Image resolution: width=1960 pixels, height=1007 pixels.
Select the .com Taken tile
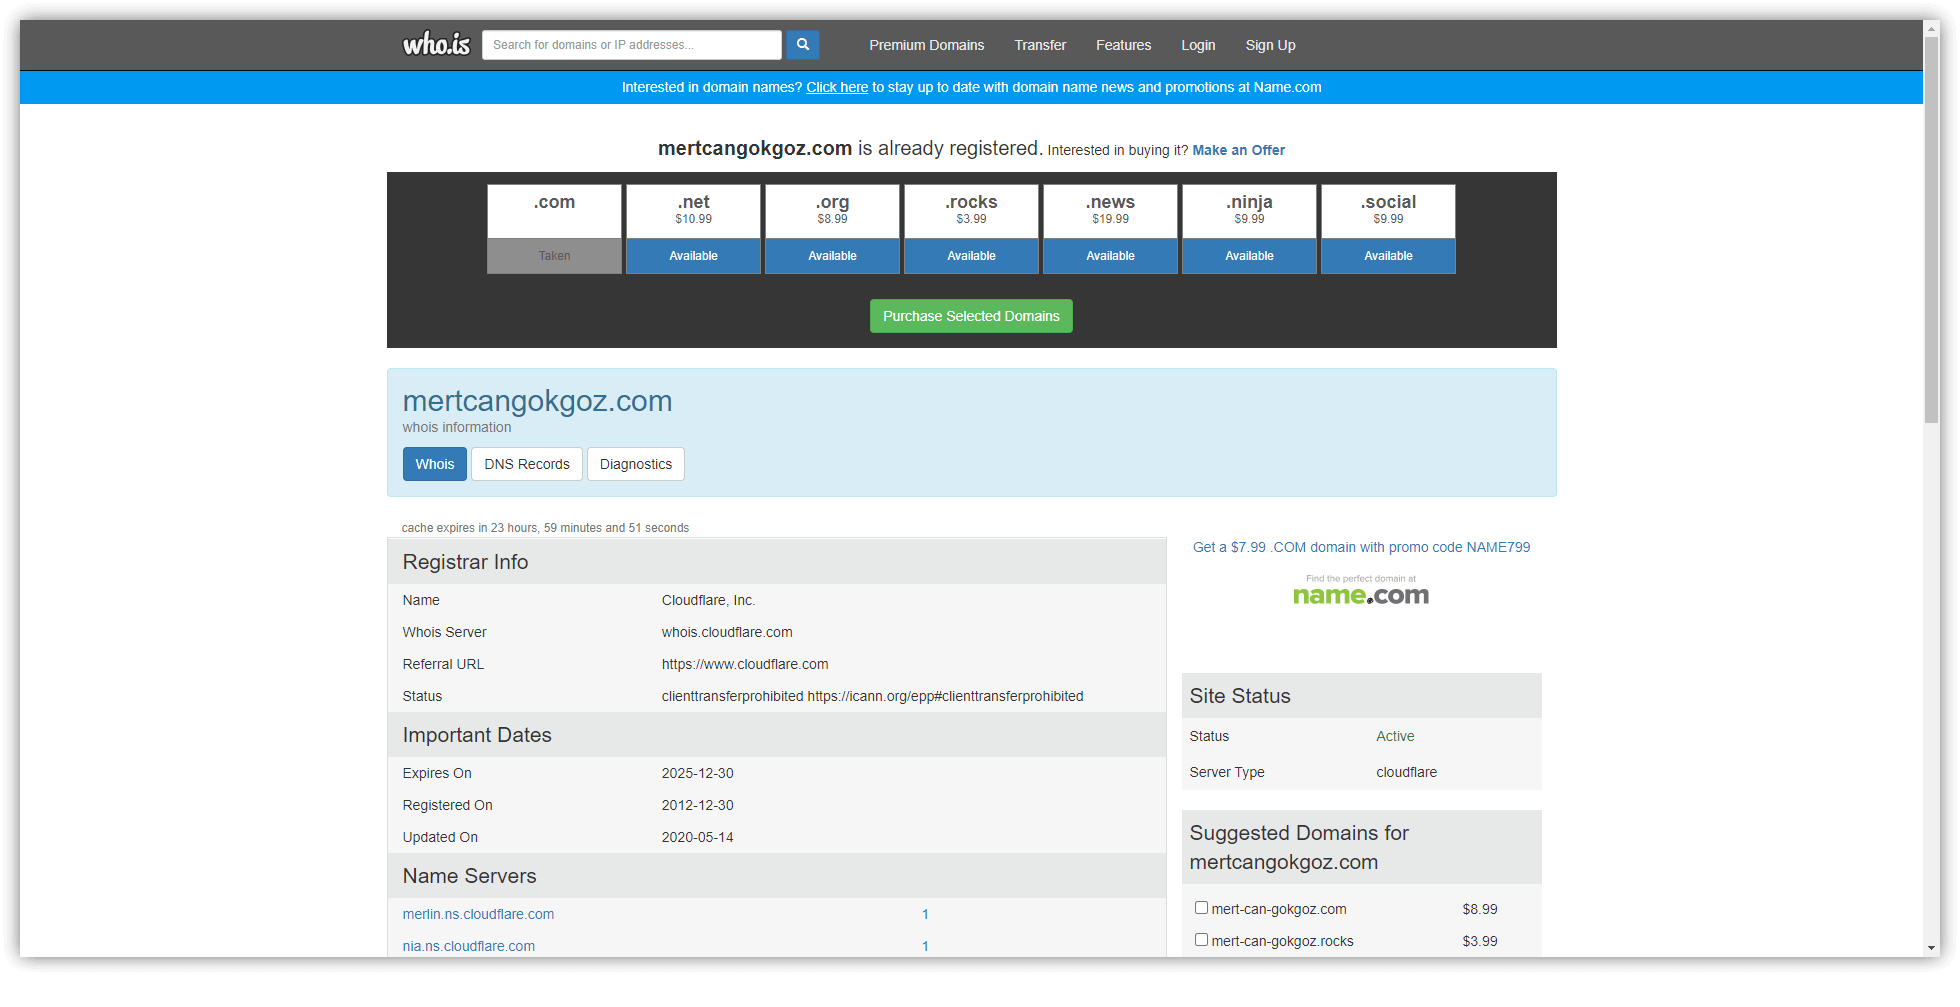pos(554,229)
